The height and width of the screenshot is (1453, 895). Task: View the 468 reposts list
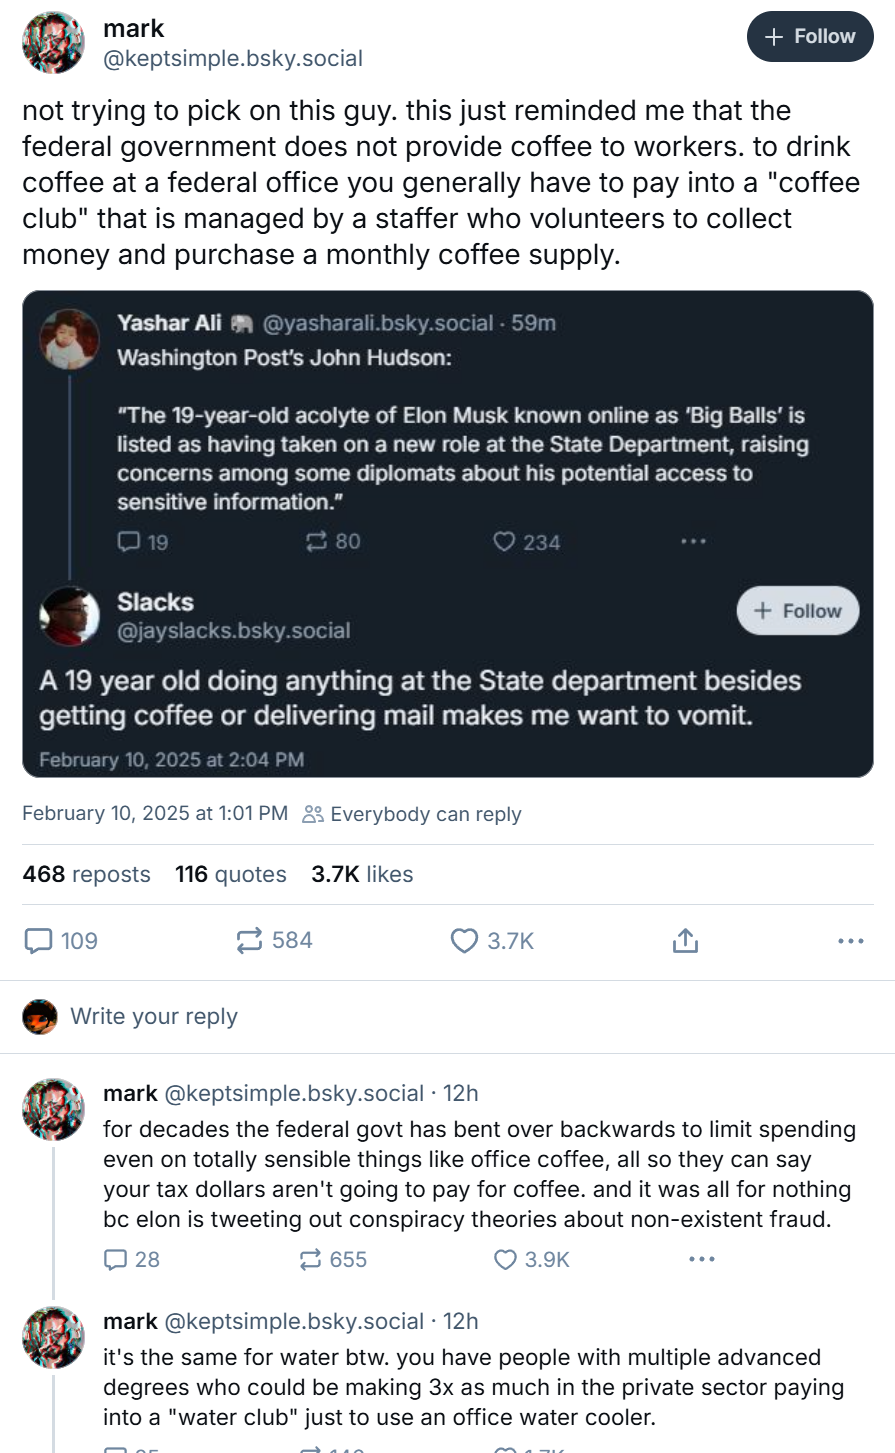[x=86, y=875]
